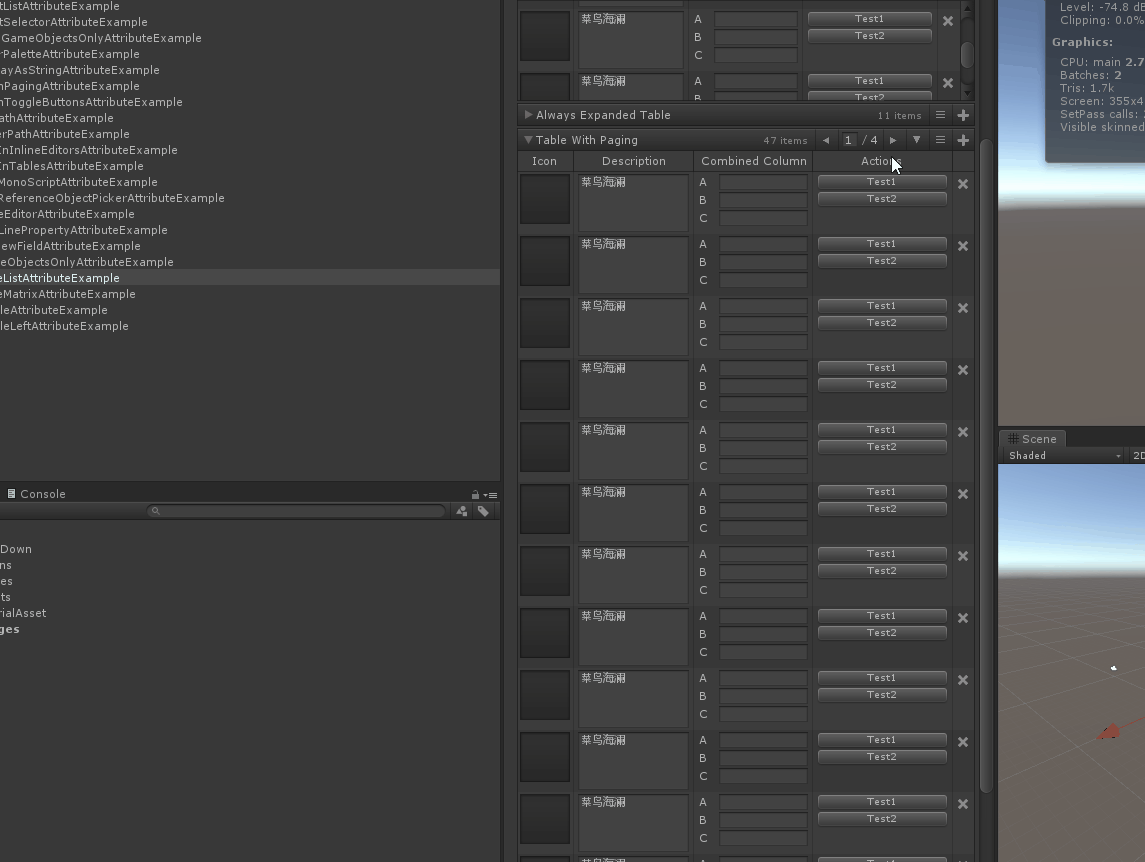Open the Shaded draw mode dropdown

(1064, 456)
